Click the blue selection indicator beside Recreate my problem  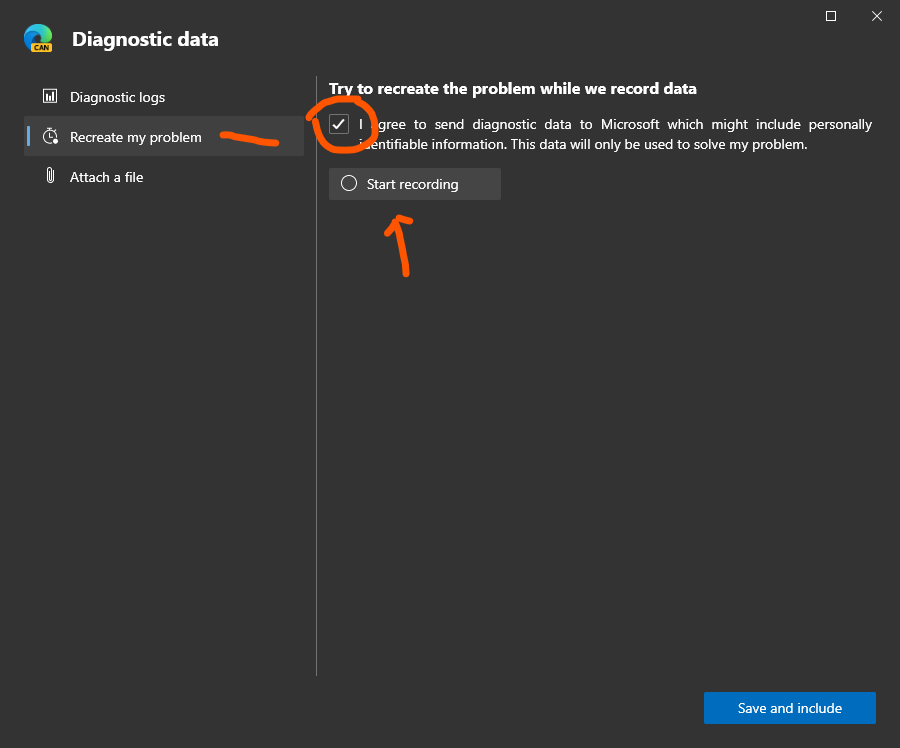click(x=28, y=137)
